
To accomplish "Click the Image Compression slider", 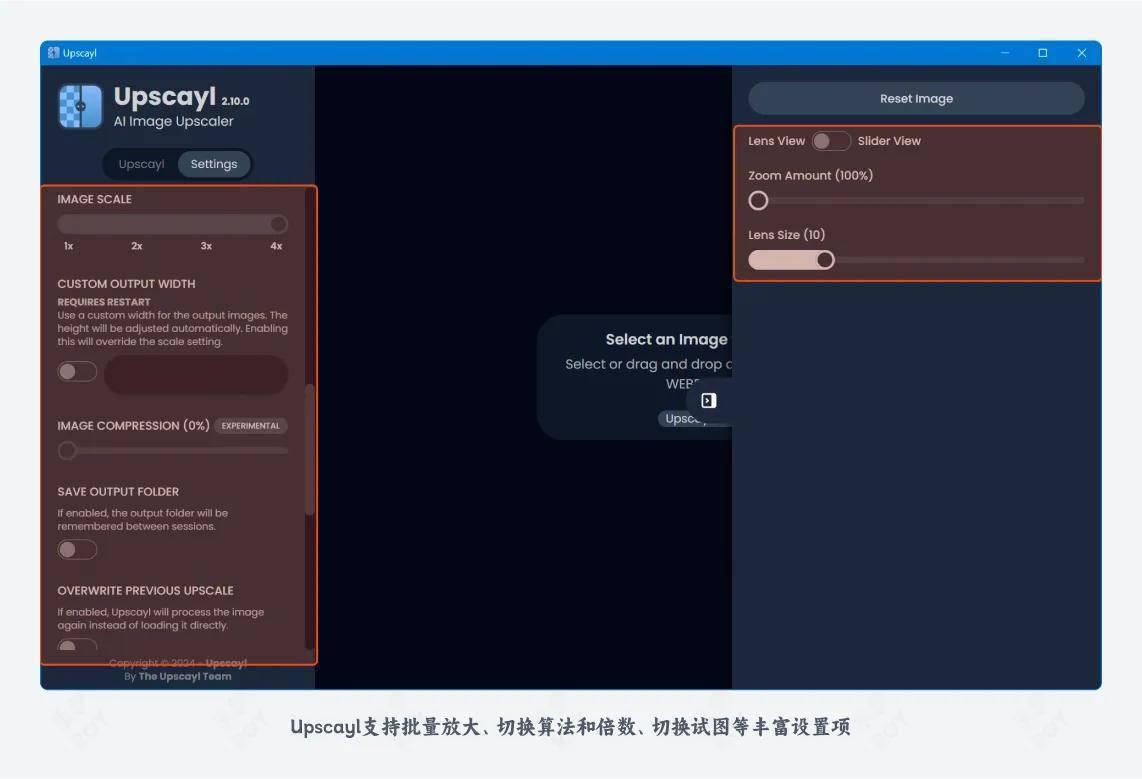I will tap(173, 451).
